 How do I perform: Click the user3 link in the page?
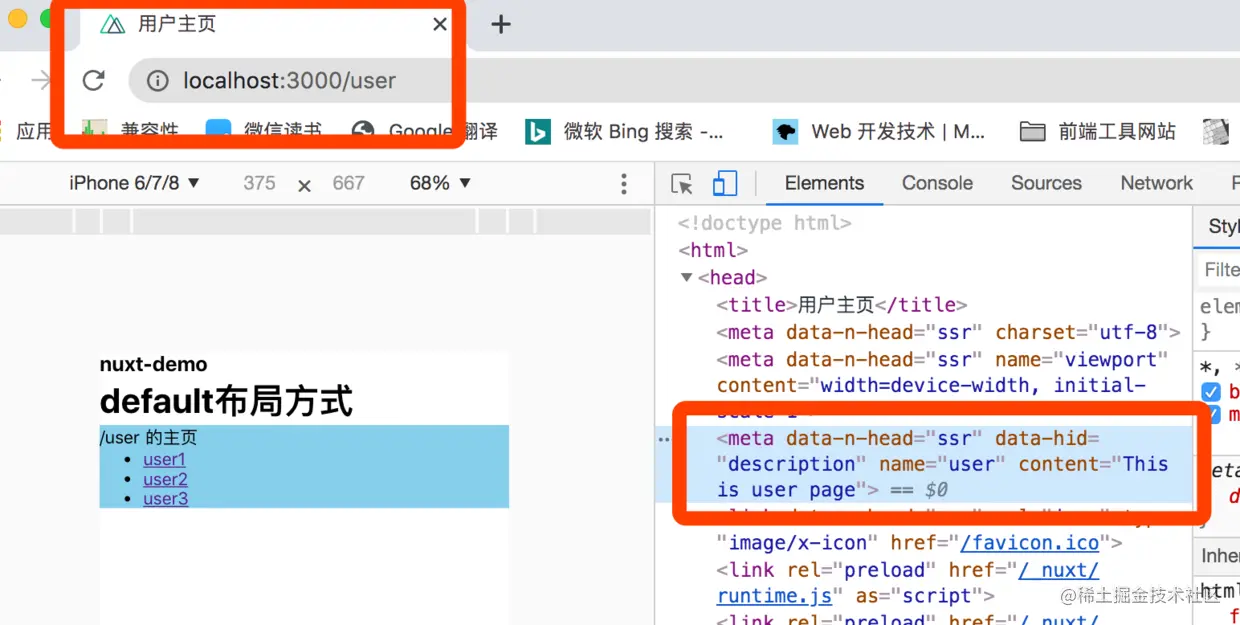click(165, 499)
